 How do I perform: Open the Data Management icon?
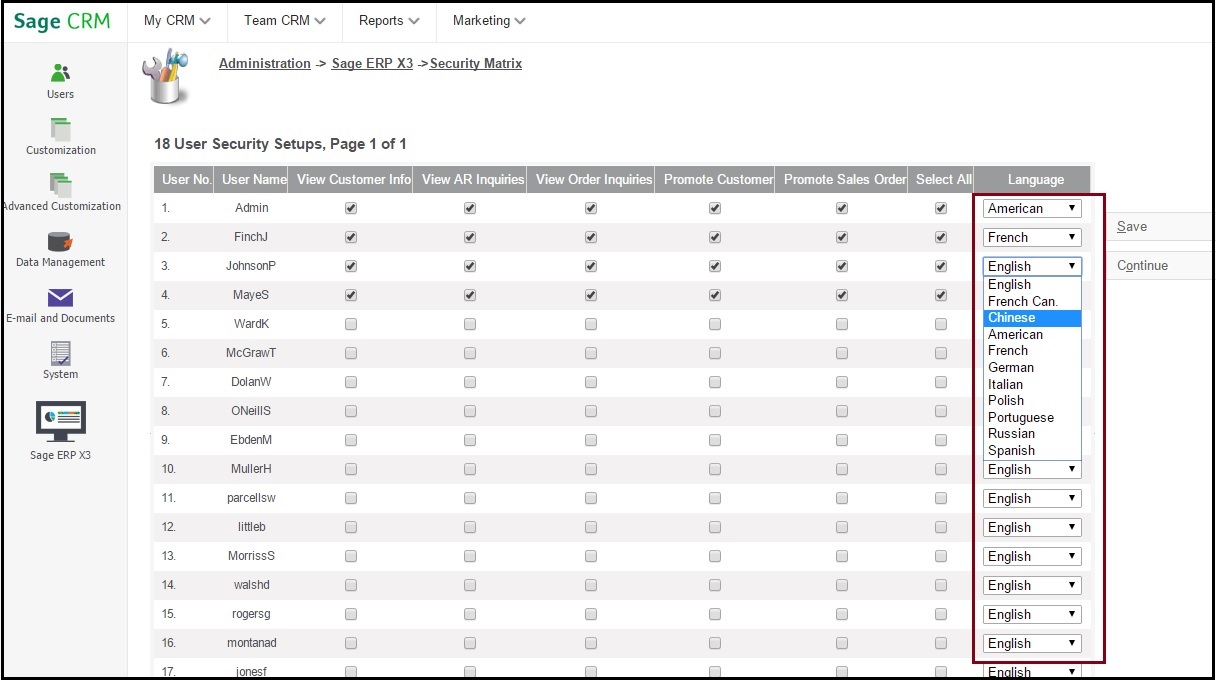tap(60, 241)
